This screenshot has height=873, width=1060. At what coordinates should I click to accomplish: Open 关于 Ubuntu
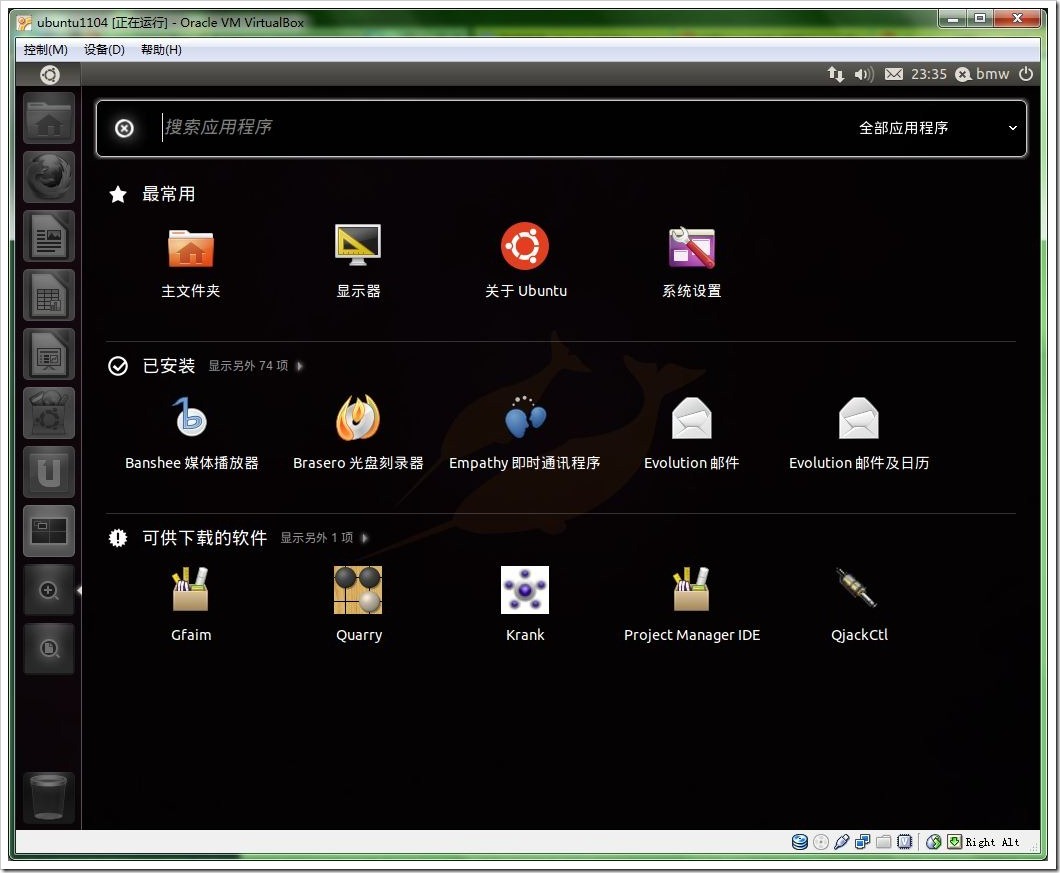pos(525,261)
